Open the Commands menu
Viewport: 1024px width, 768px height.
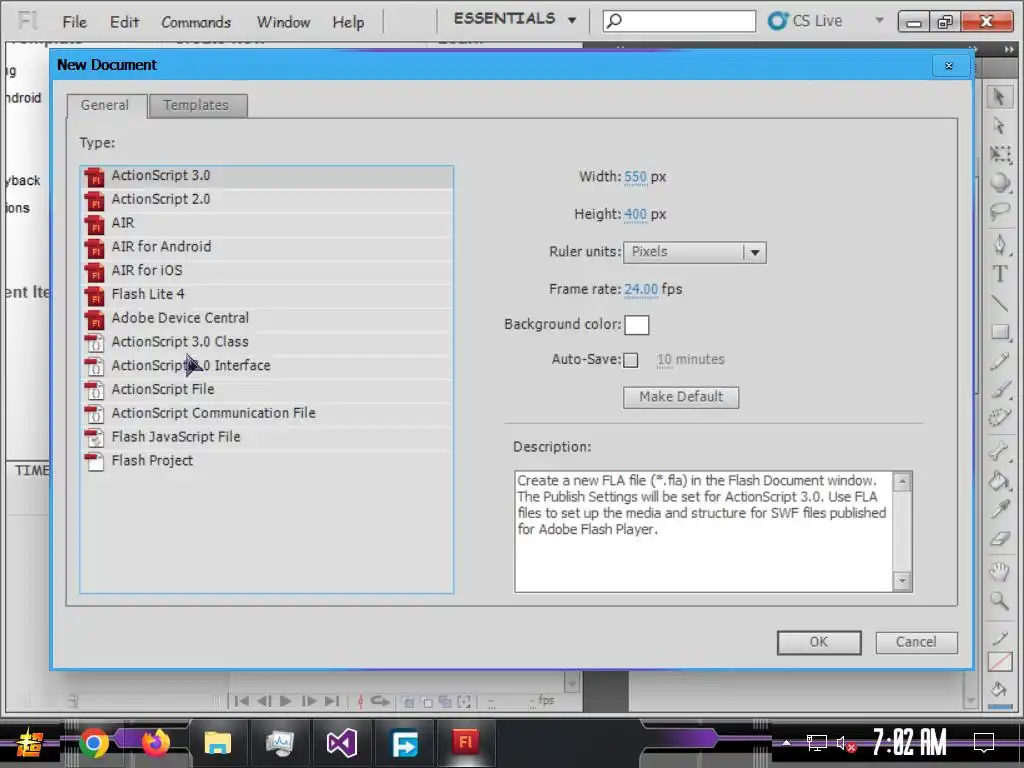pyautogui.click(x=196, y=22)
